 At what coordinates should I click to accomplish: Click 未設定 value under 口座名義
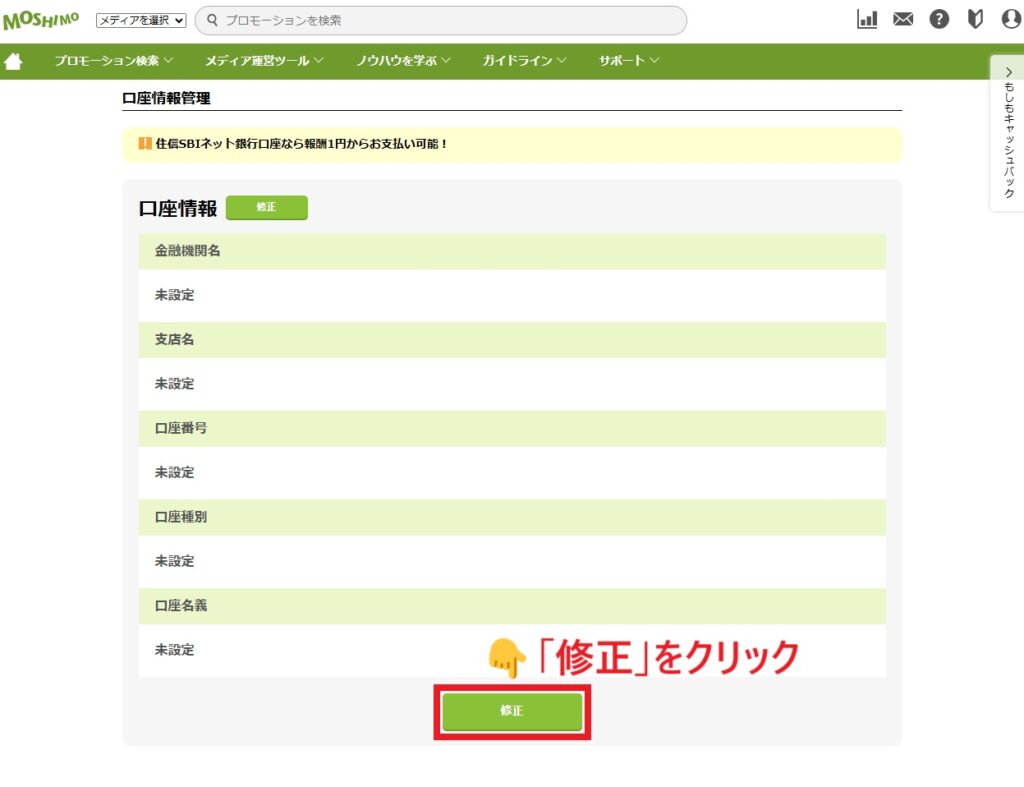(174, 650)
